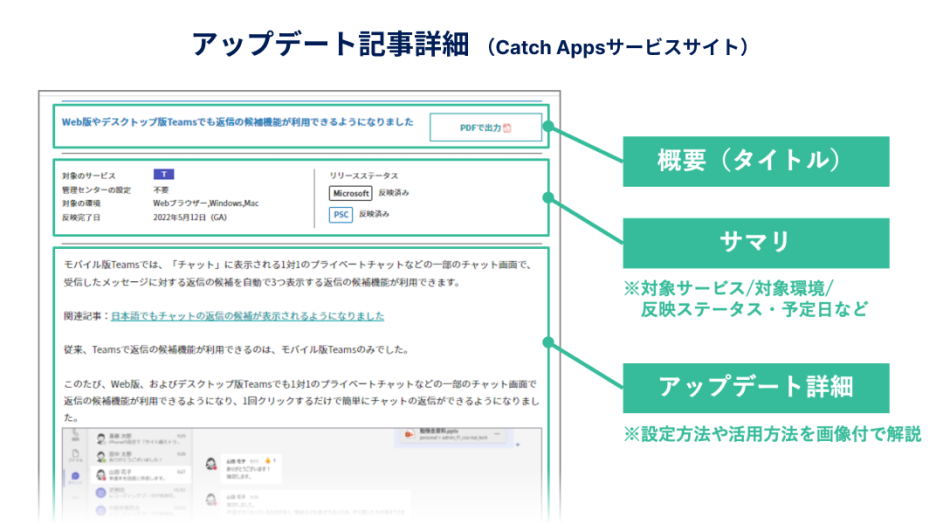Click the 反映完了日 date 2022年5月12日
Screen dimensions: 950x524
coord(190,217)
